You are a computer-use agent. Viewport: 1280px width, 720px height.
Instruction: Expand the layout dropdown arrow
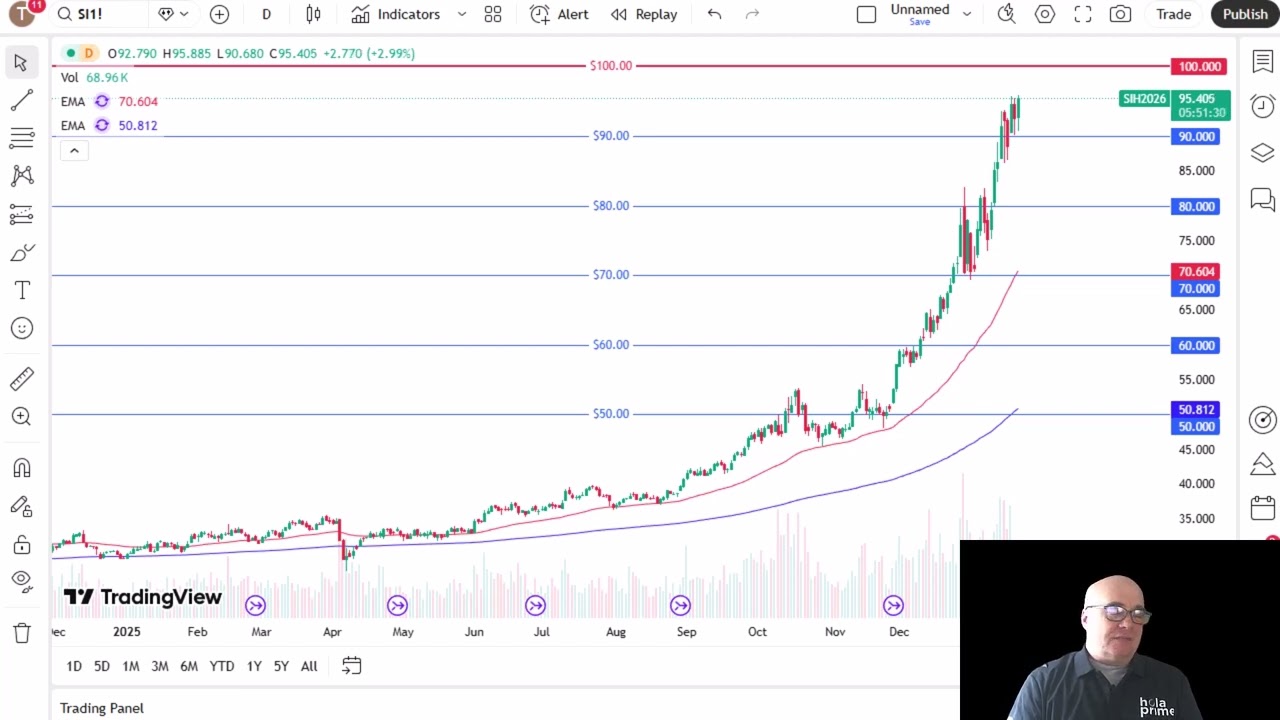[967, 14]
